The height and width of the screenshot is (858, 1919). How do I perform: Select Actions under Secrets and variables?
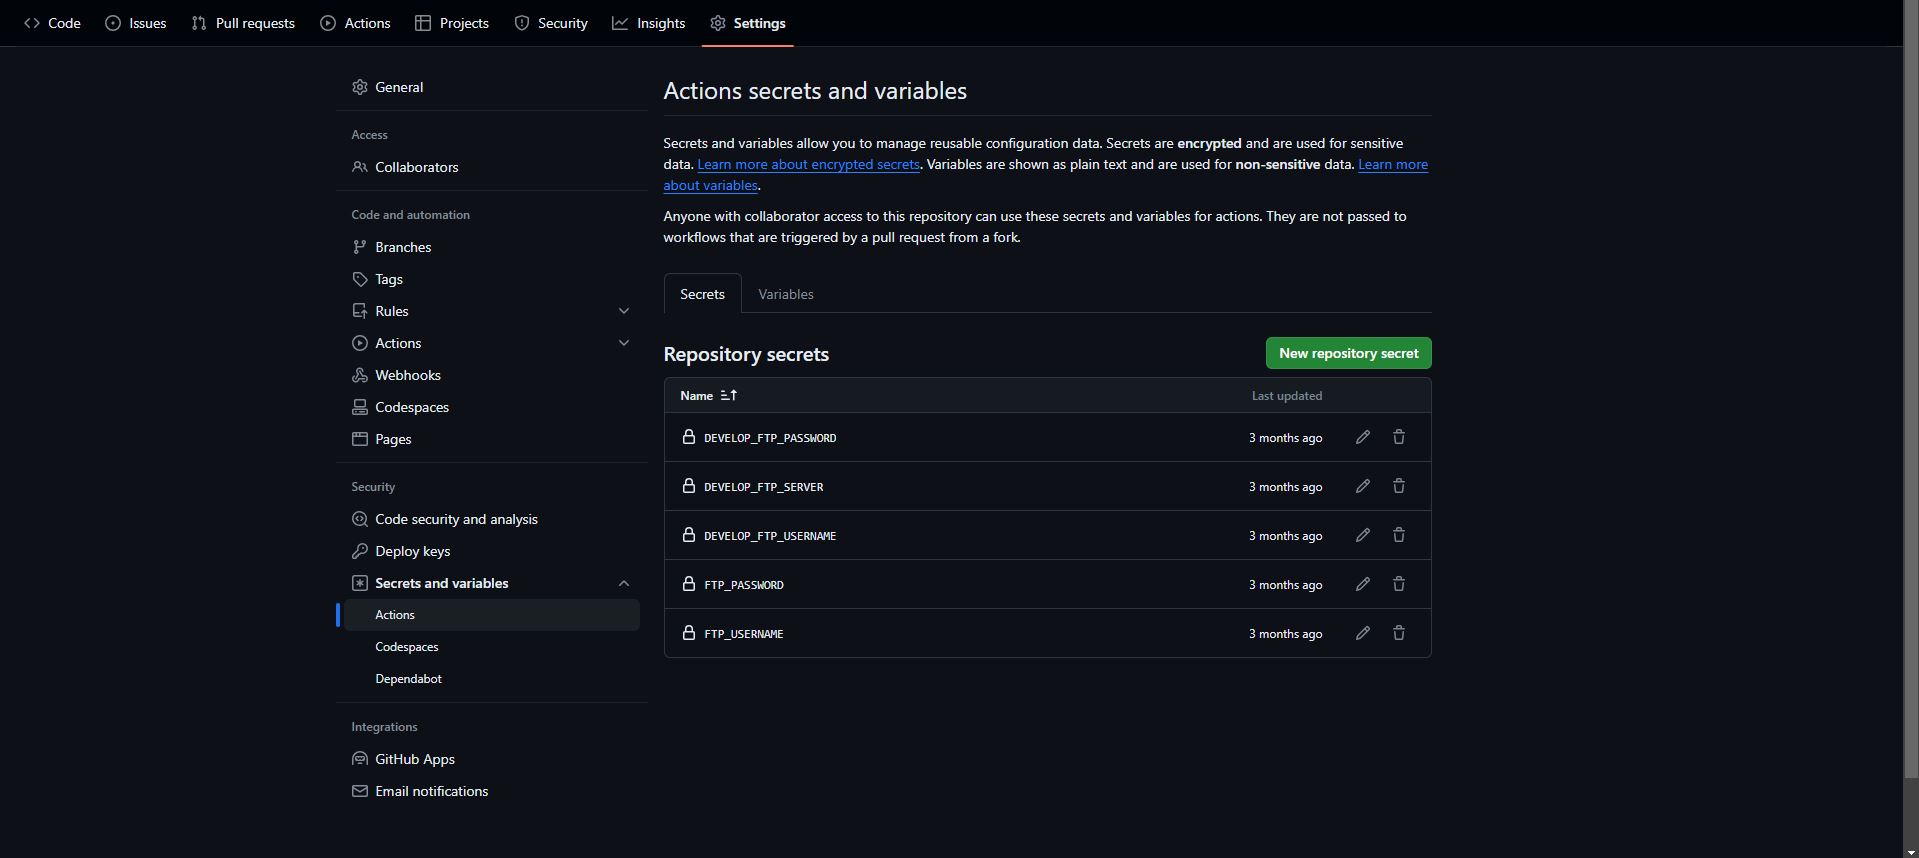click(x=492, y=615)
